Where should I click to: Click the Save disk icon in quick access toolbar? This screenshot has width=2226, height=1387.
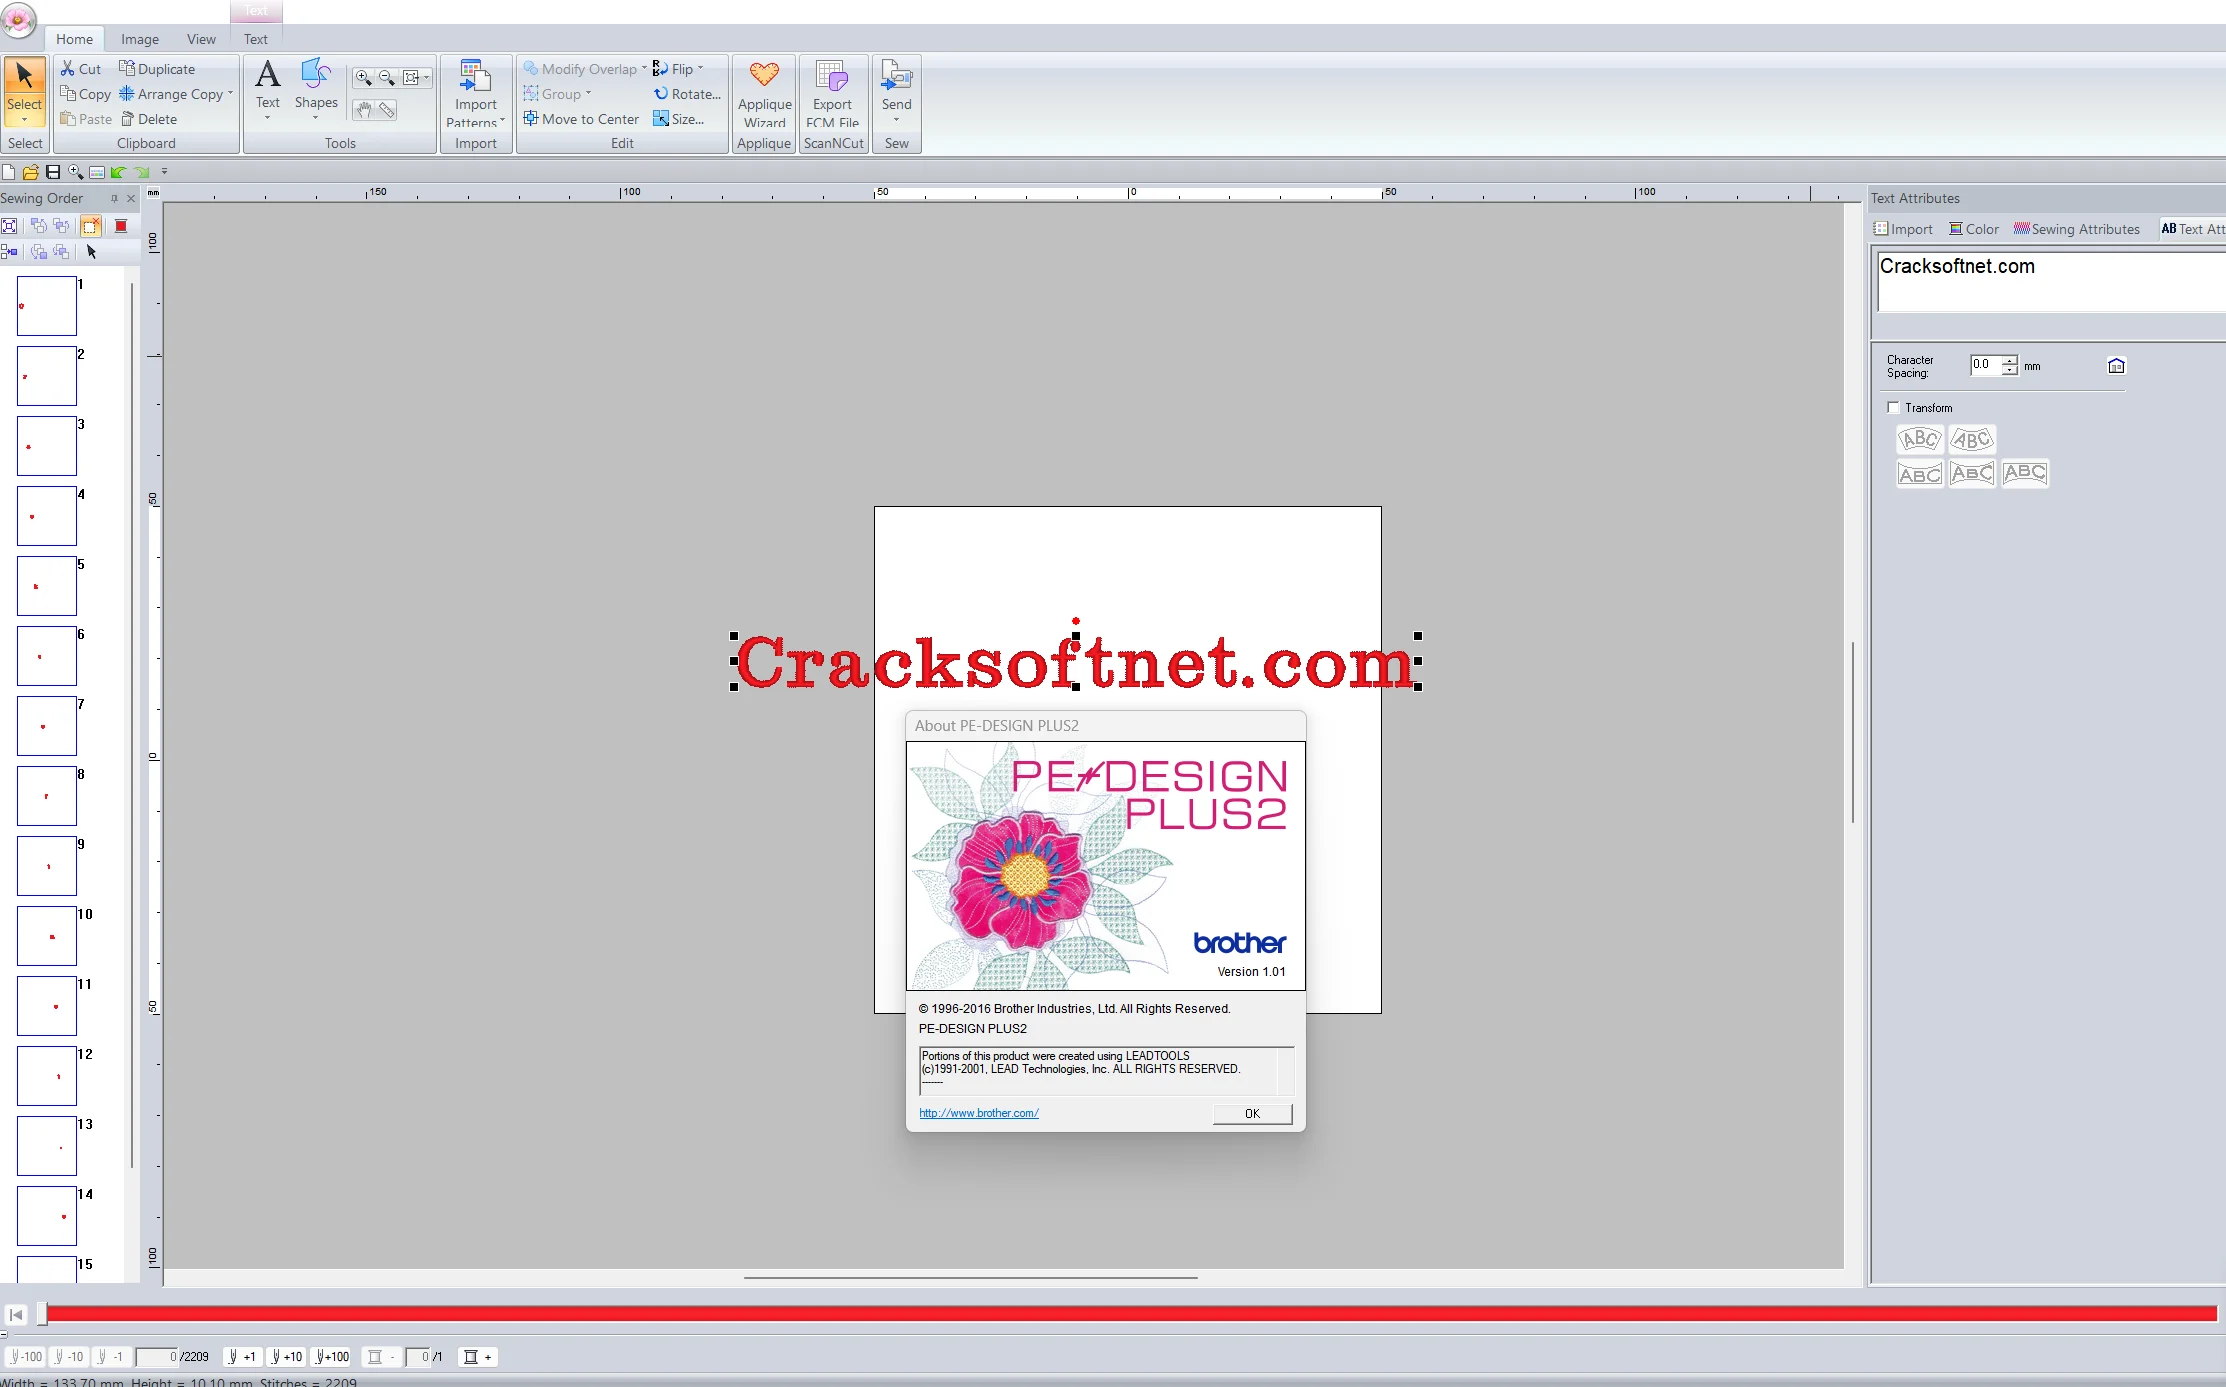coord(53,172)
